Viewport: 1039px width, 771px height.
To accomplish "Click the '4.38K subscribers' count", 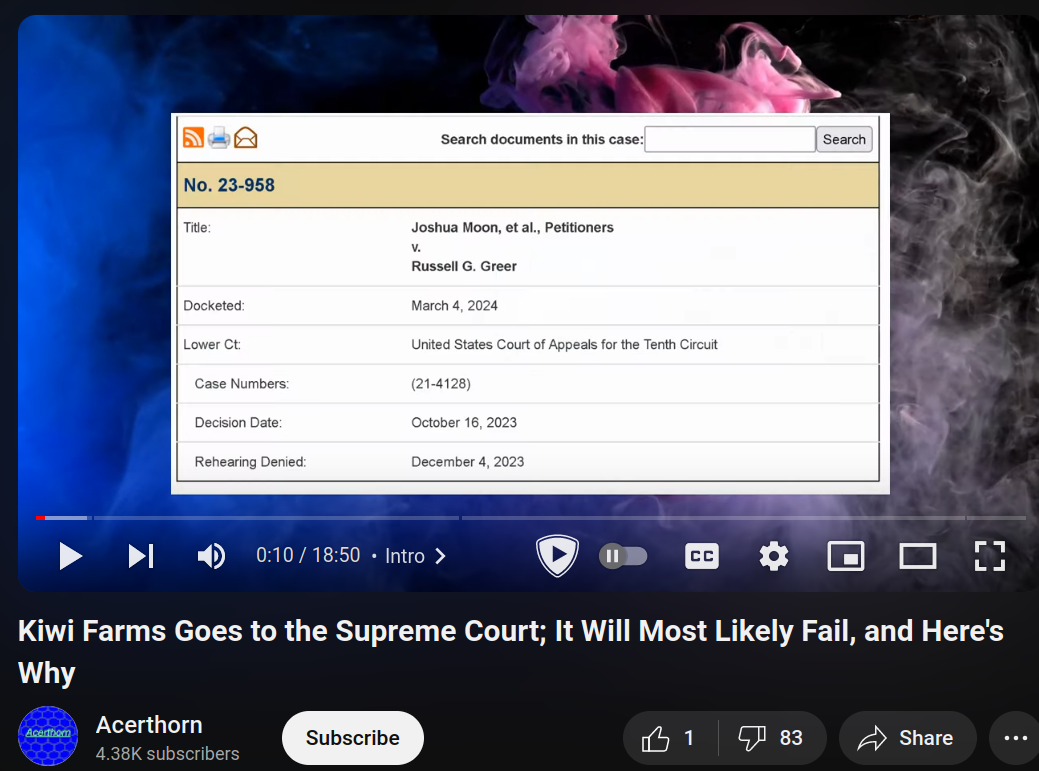I will (168, 754).
